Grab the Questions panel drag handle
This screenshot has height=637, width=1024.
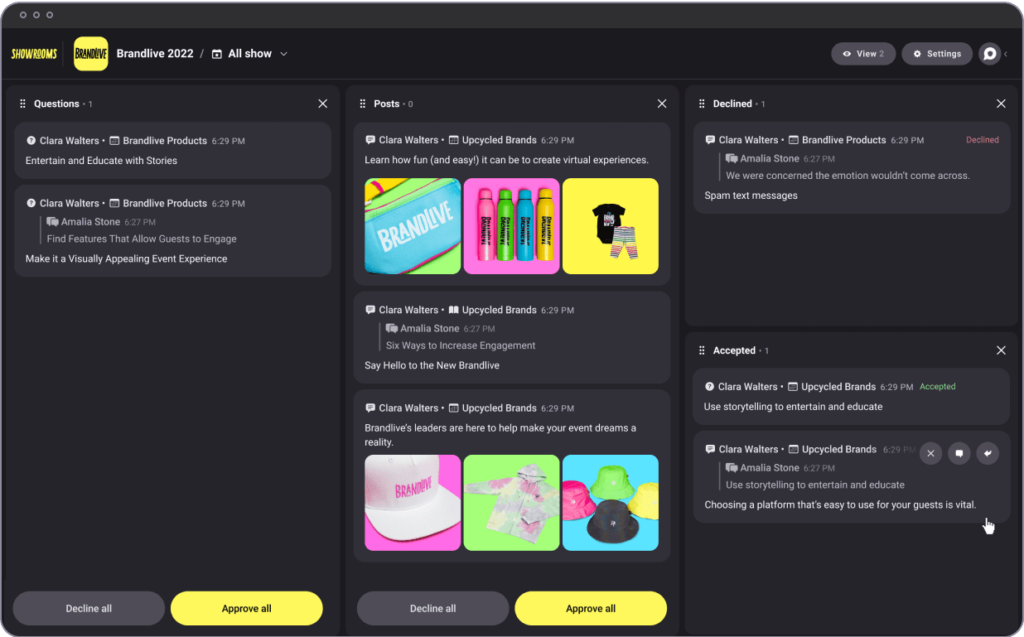(x=23, y=104)
